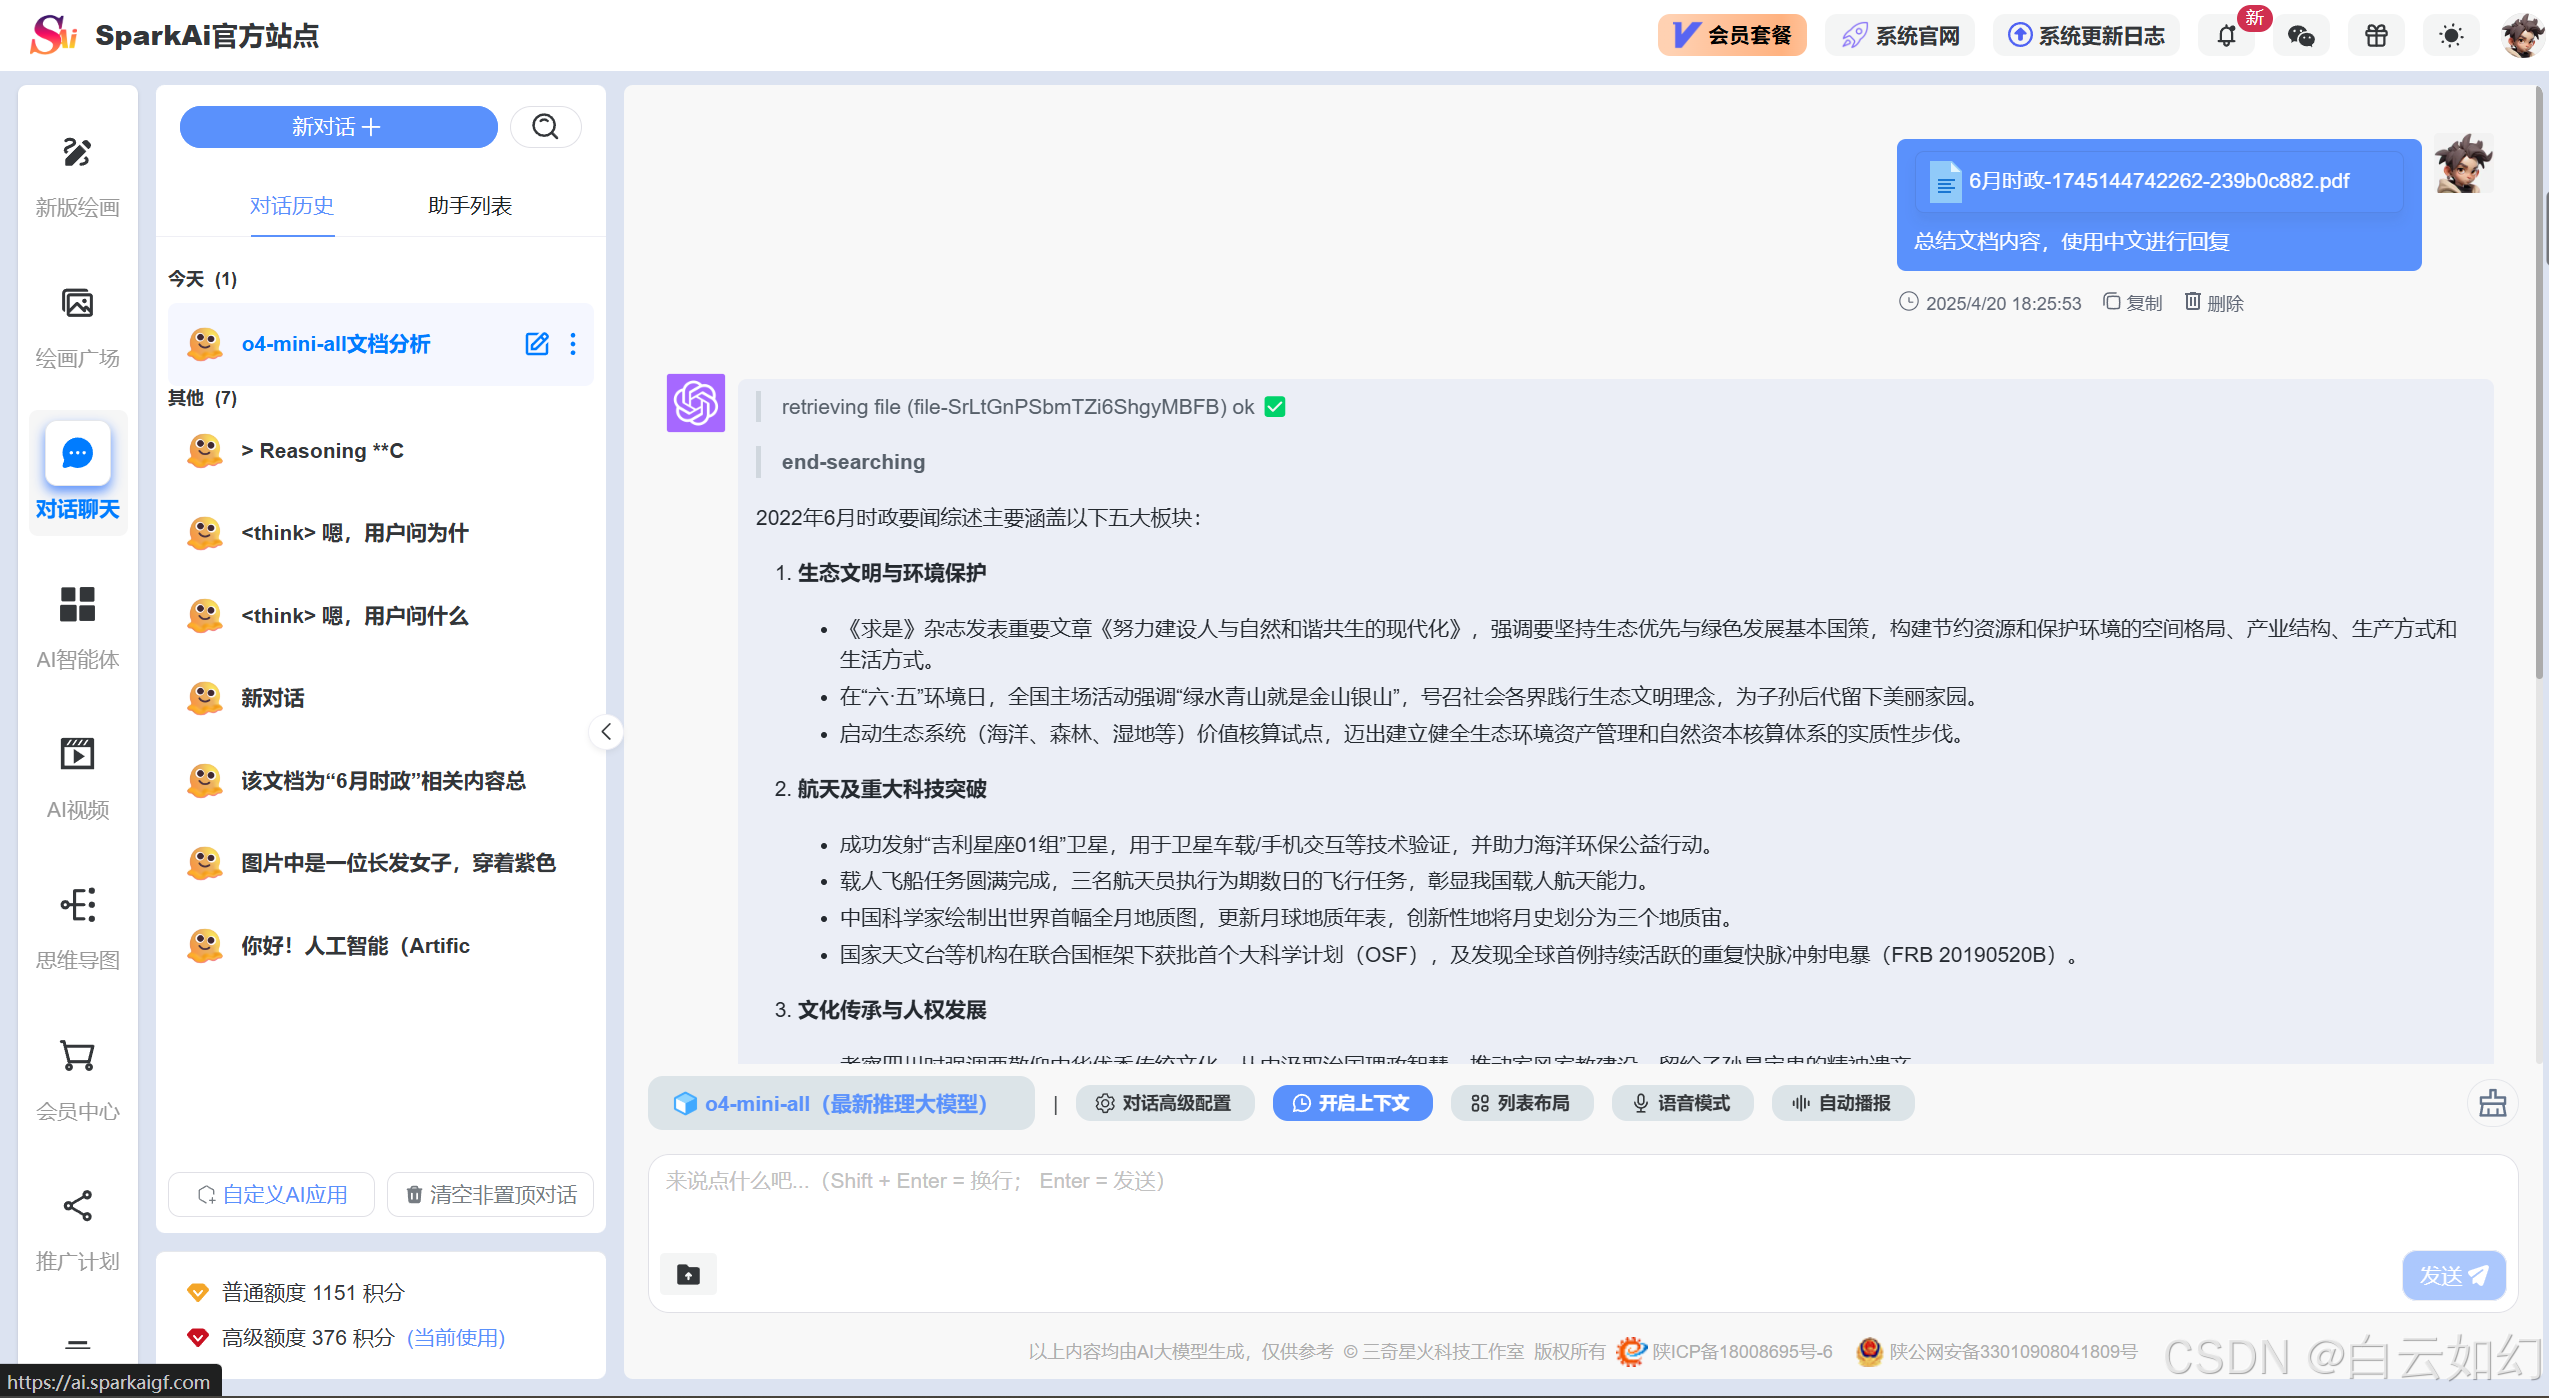Select the 对话历史 tab
2549x1398 pixels.
[x=292, y=206]
